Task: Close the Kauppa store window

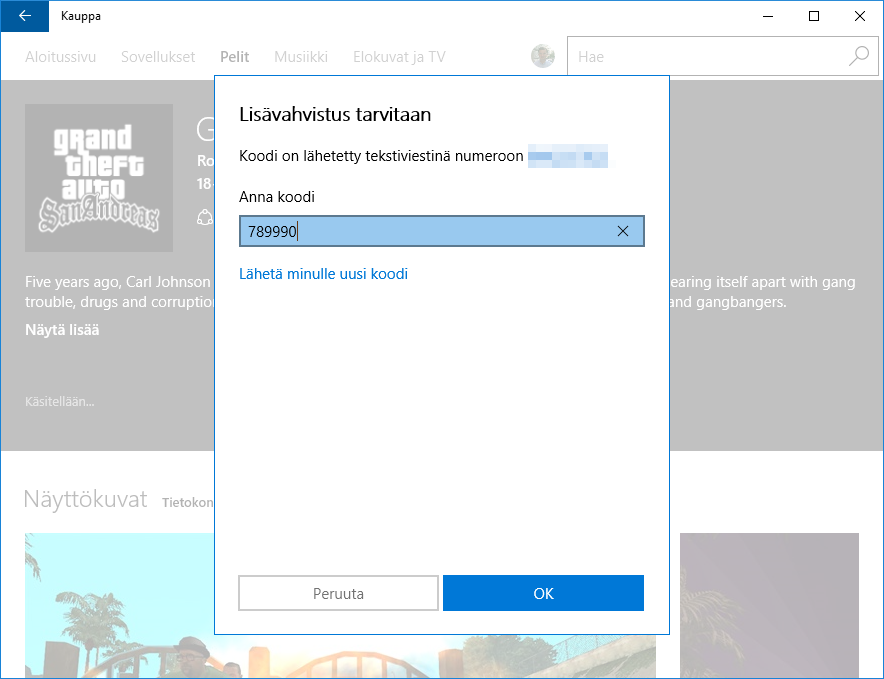Action: pyautogui.click(x=860, y=16)
